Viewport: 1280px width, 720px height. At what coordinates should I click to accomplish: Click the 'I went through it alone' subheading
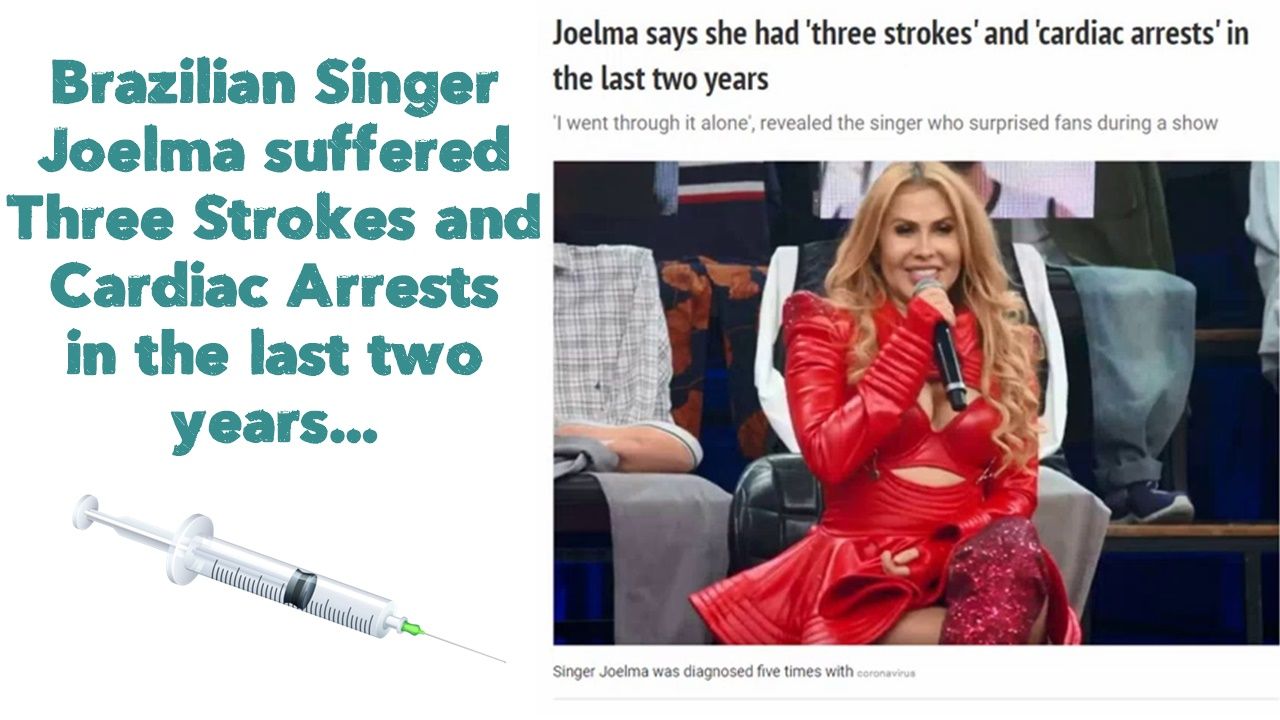click(x=885, y=123)
